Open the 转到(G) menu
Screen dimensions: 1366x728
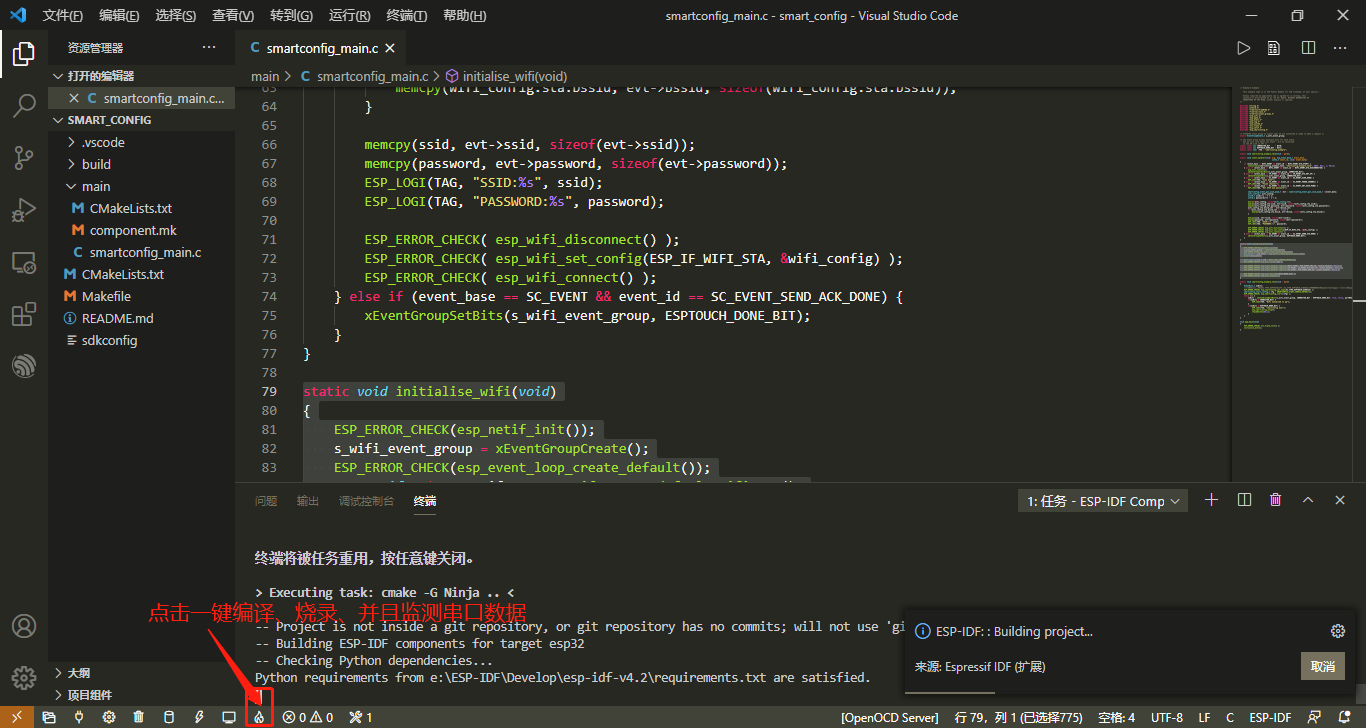[x=291, y=16]
